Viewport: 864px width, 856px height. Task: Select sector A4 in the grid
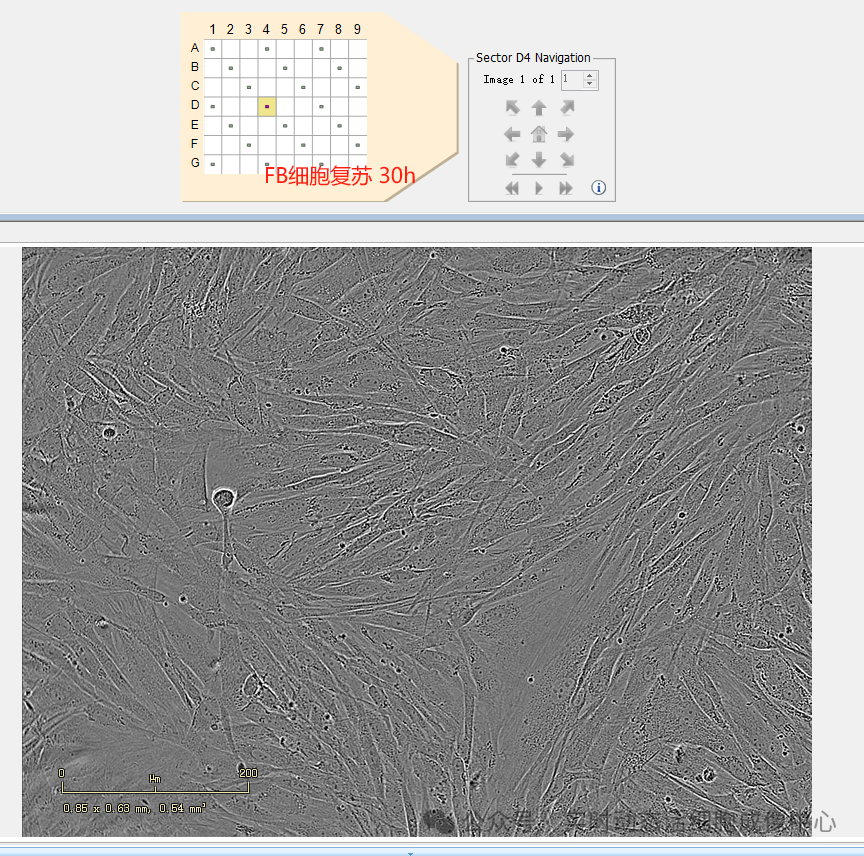[267, 49]
